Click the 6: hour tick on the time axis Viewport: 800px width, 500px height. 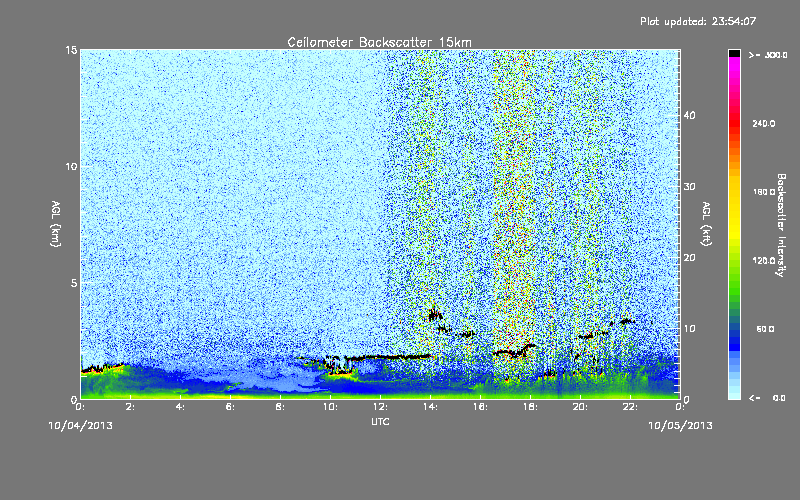231,407
